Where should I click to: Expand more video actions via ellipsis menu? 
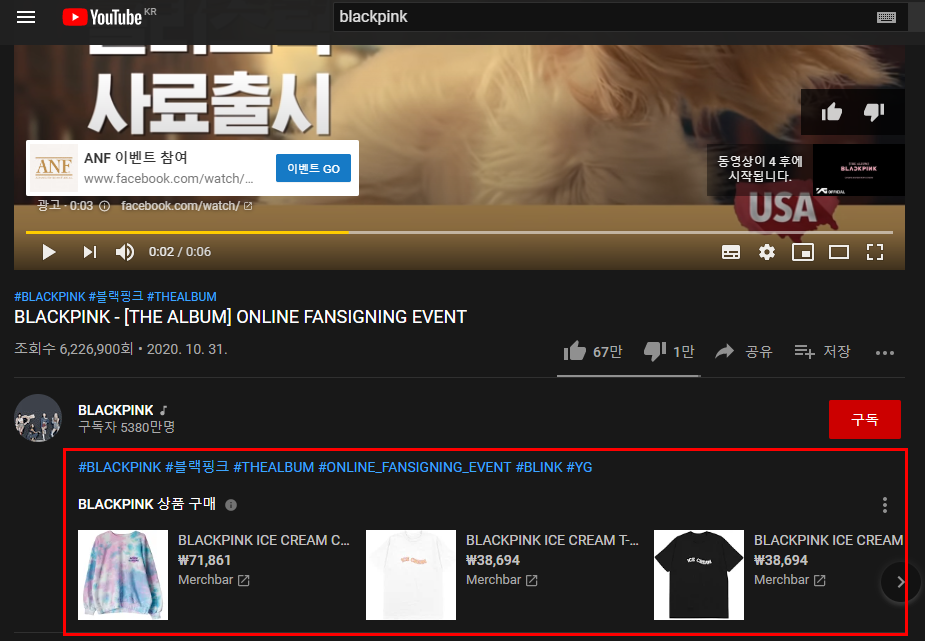pyautogui.click(x=884, y=352)
